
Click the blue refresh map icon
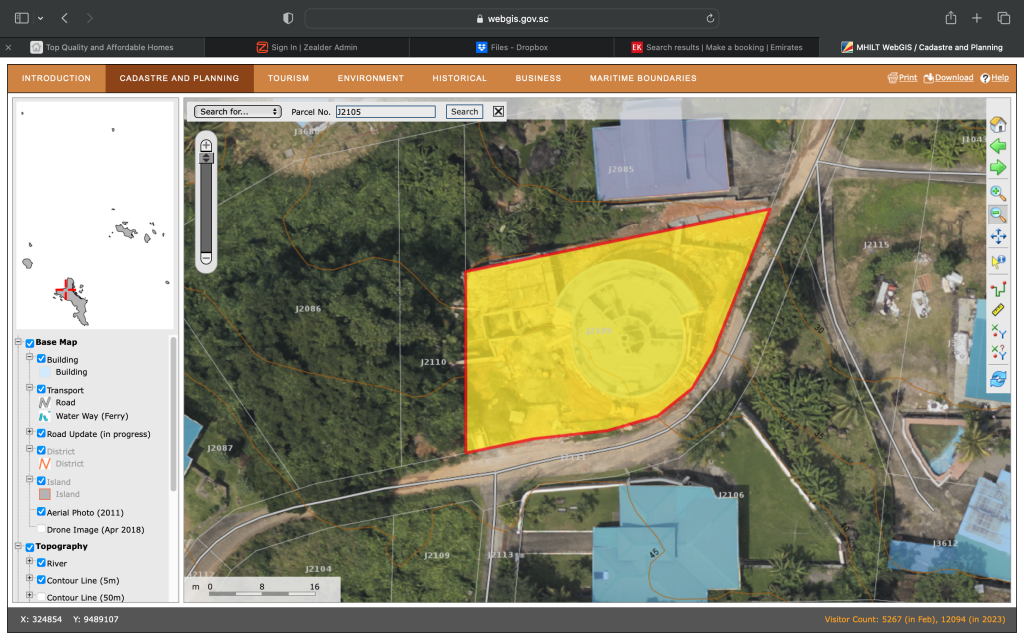997,379
